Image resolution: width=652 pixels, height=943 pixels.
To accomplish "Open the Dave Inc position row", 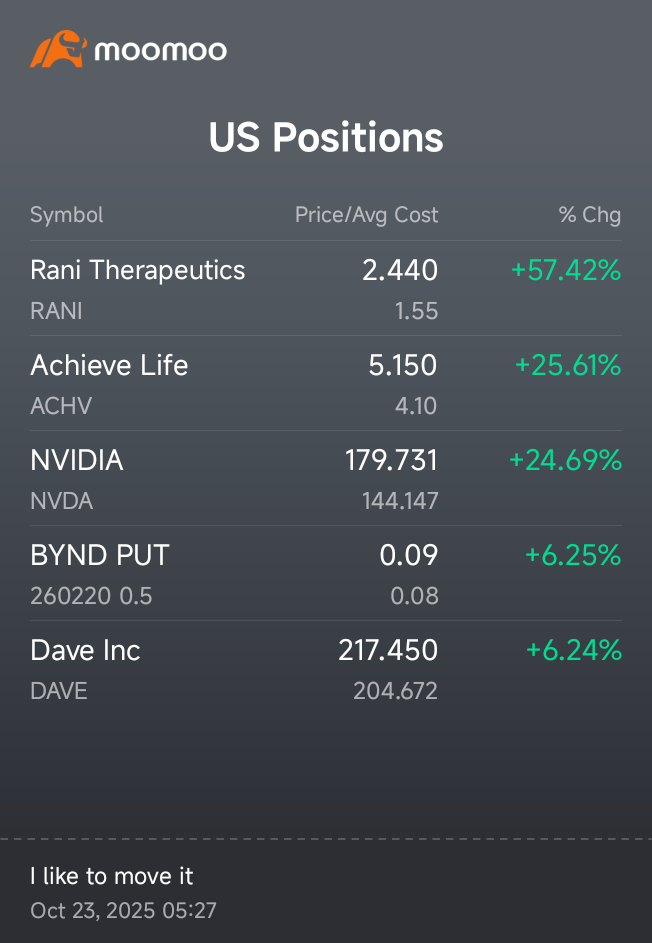I will pyautogui.click(x=326, y=668).
